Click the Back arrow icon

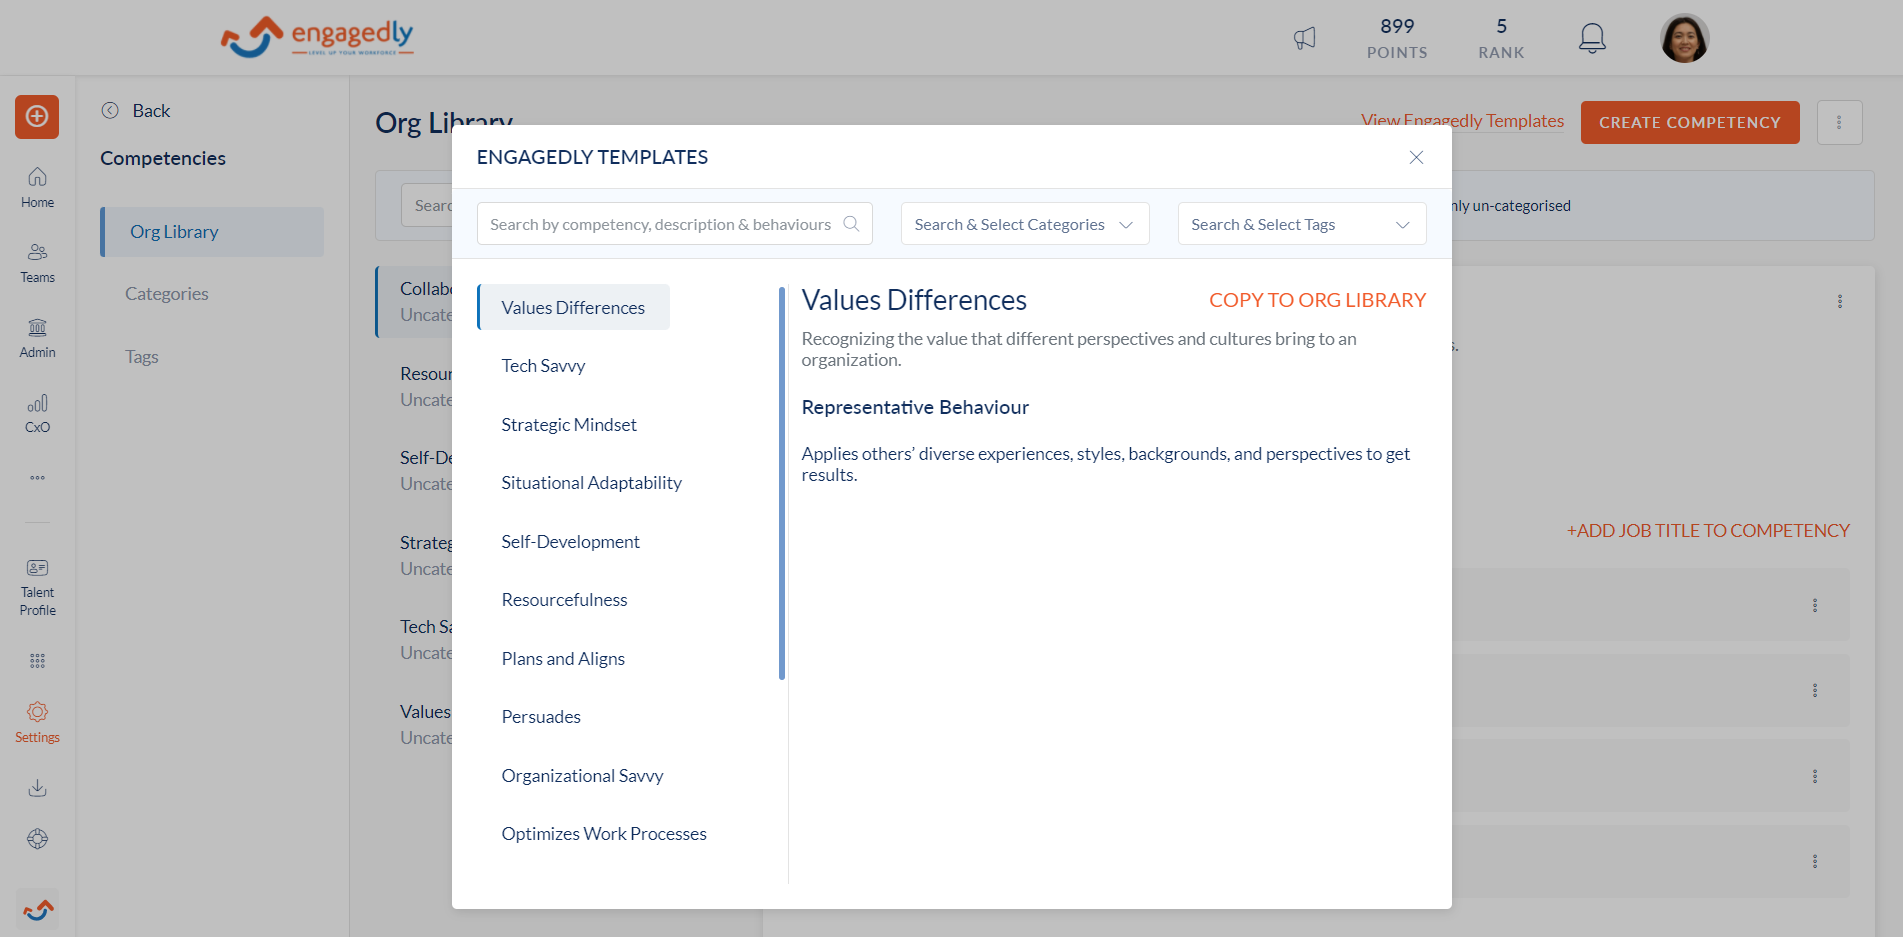pos(110,110)
